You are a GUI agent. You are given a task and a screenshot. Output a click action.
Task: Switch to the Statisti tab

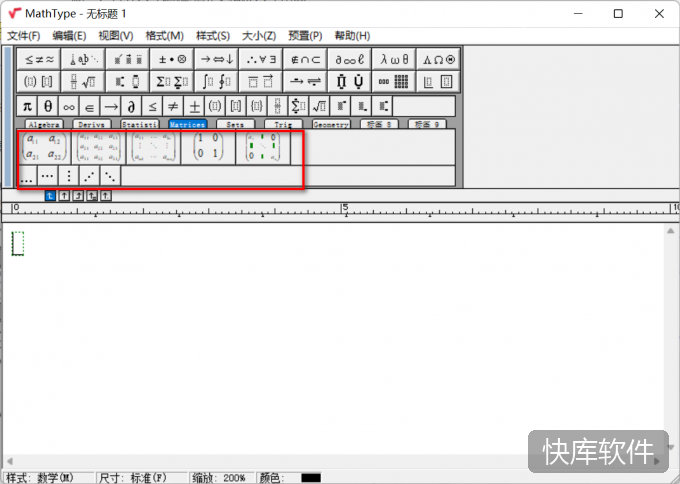tap(140, 124)
